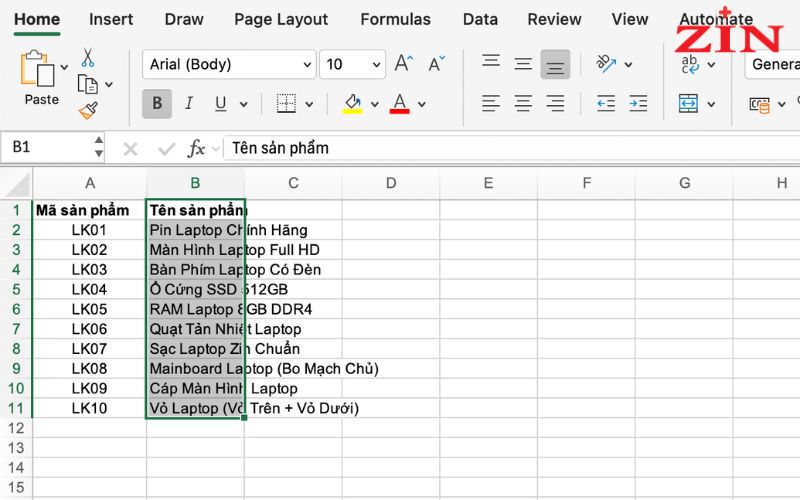Open the Formulas tab
The width and height of the screenshot is (800, 500).
(x=395, y=19)
